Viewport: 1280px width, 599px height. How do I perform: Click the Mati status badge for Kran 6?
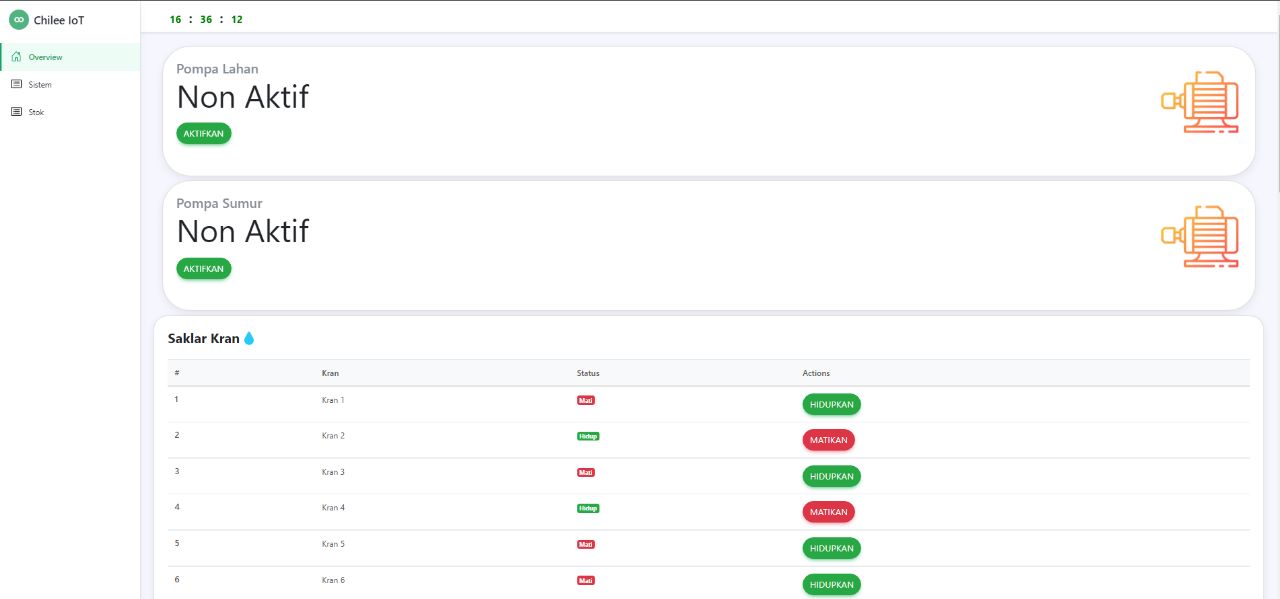[x=586, y=580]
